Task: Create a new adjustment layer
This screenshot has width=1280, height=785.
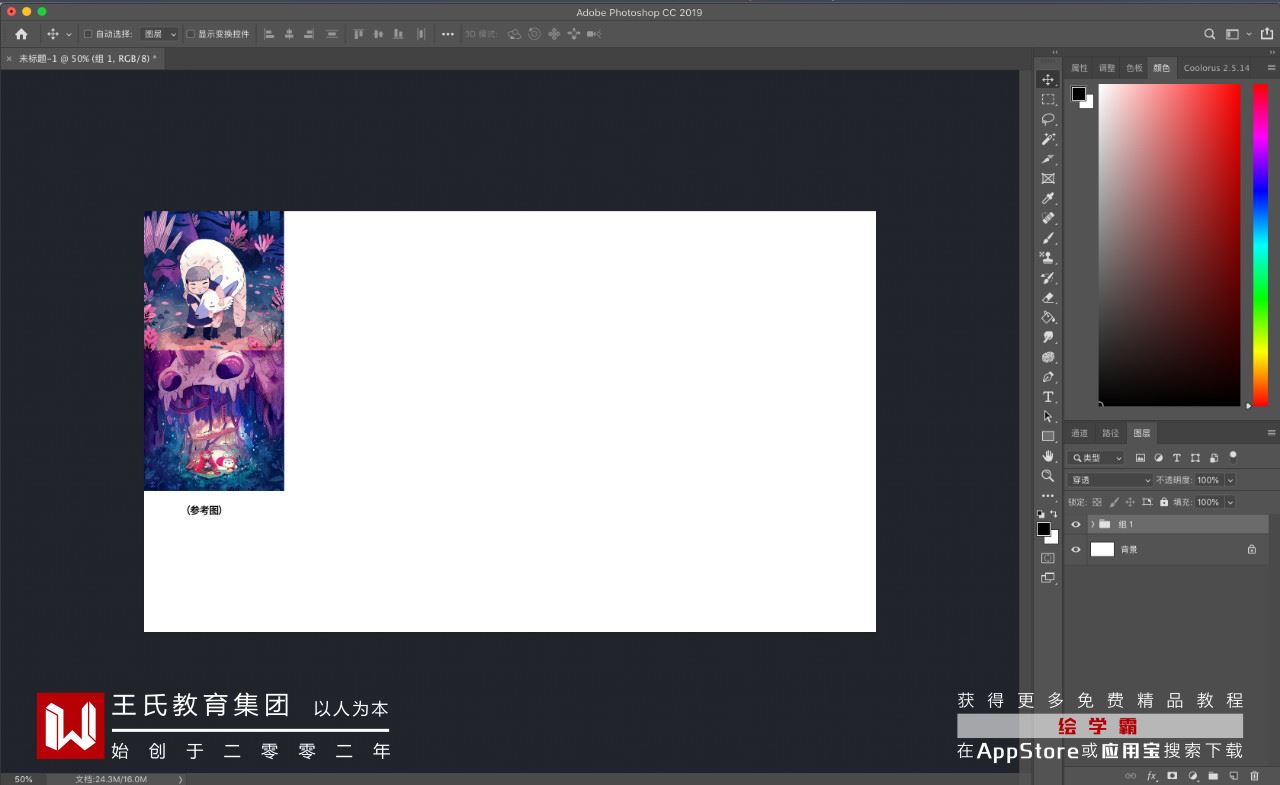Action: [x=1193, y=776]
